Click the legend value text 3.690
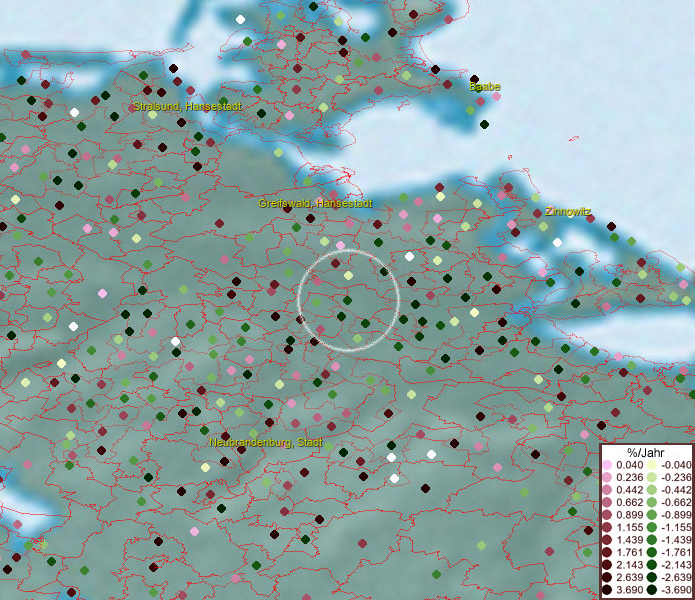695x600 pixels. coord(629,590)
